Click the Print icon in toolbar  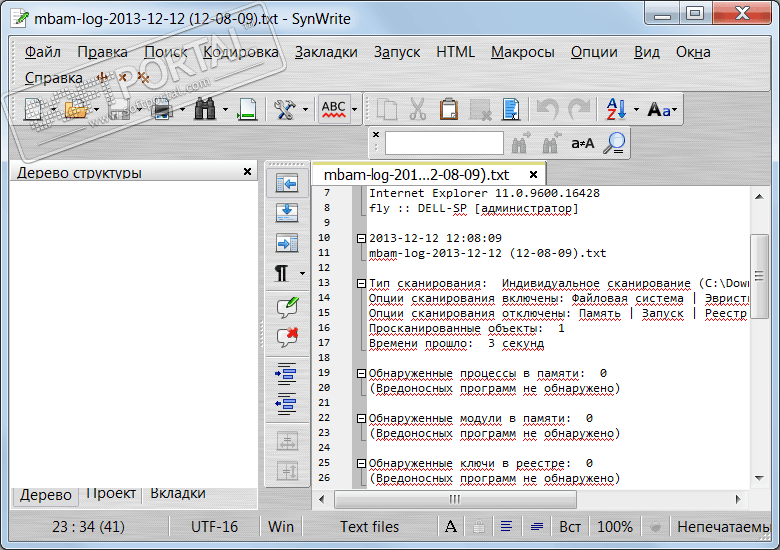pyautogui.click(x=162, y=109)
